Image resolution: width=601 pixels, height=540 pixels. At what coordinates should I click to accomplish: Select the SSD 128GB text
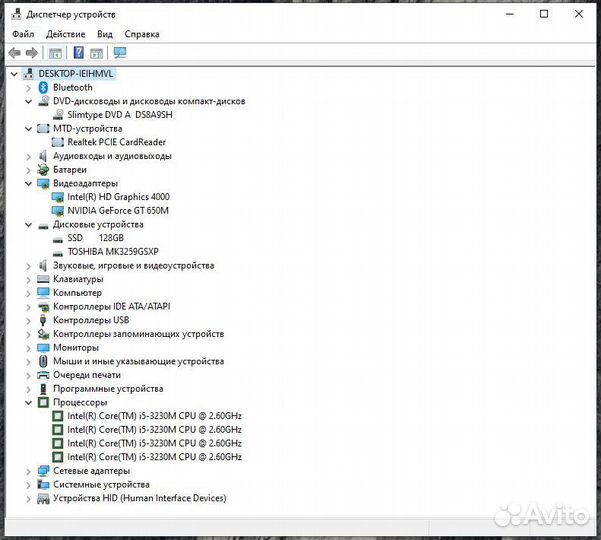tap(95, 238)
